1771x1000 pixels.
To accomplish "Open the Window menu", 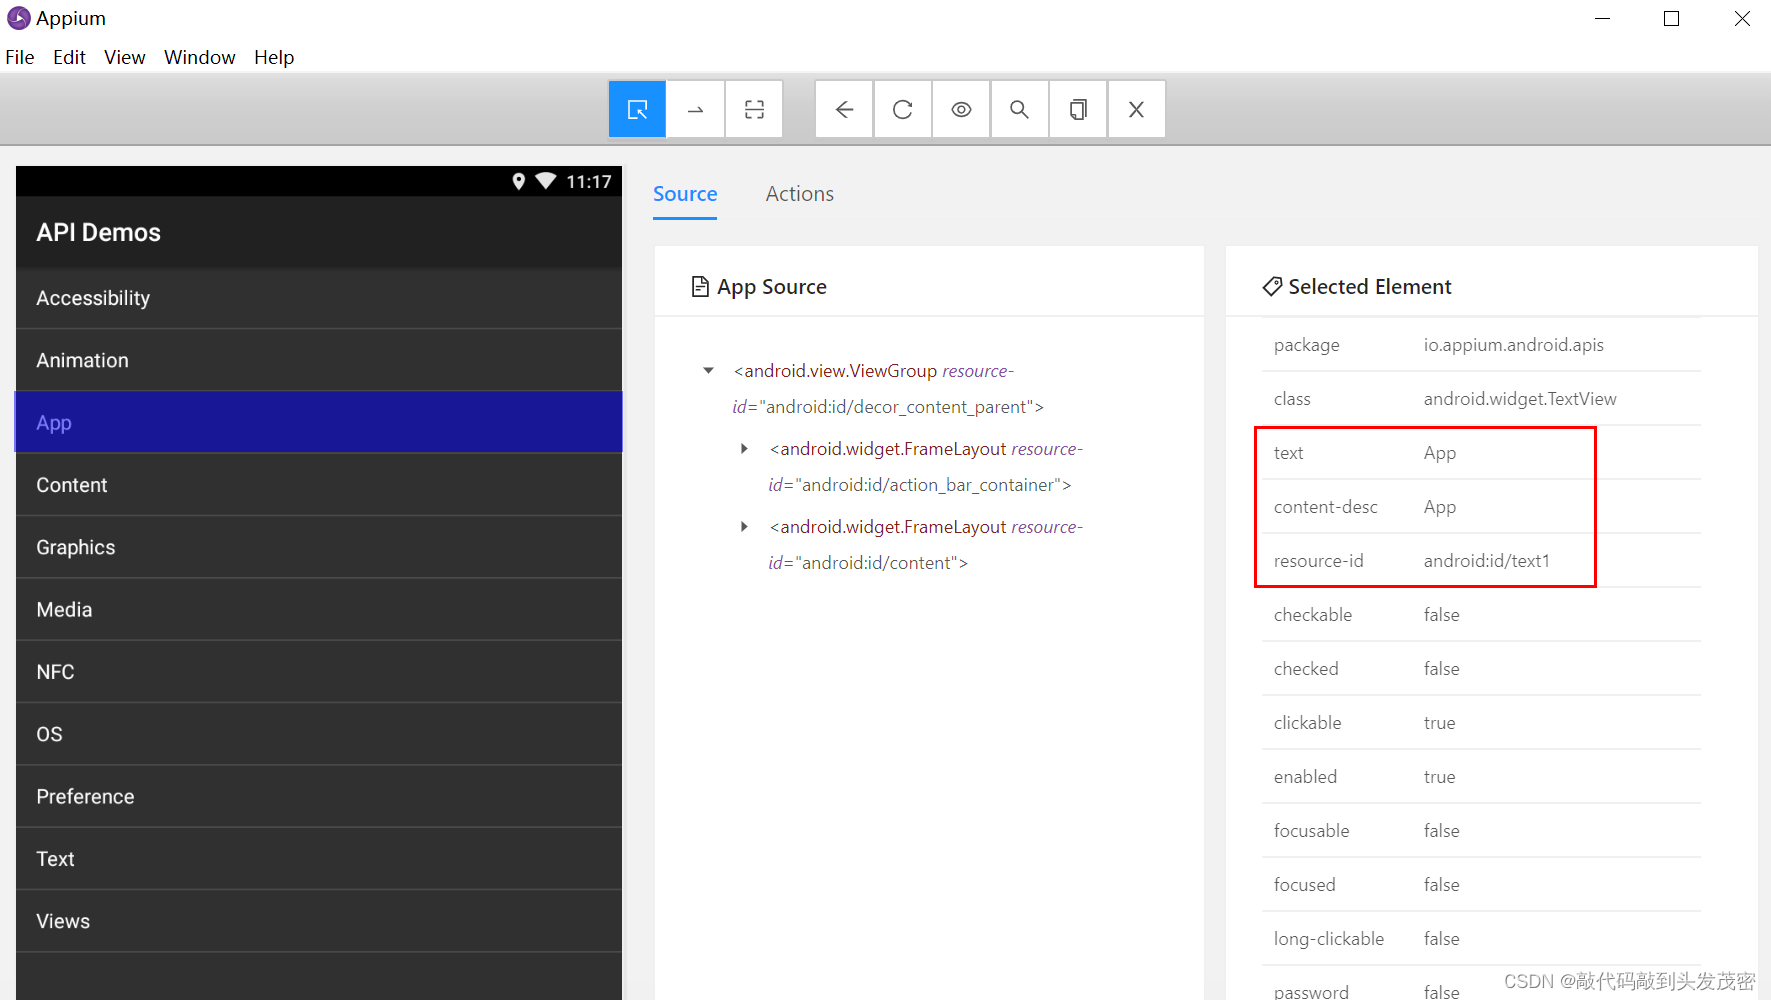I will [x=200, y=57].
